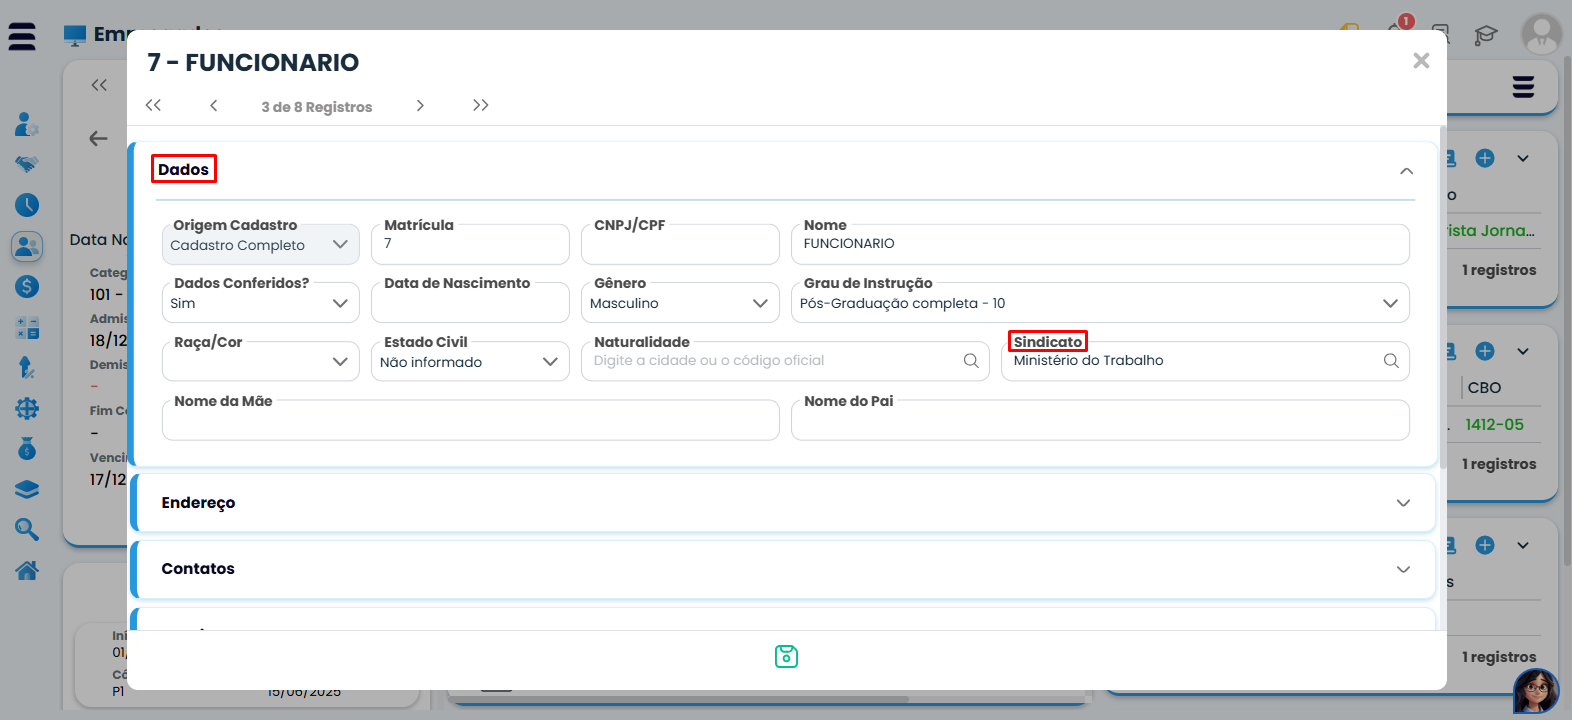Click the notification badge showing 1
This screenshot has width=1572, height=720.
point(1406,21)
